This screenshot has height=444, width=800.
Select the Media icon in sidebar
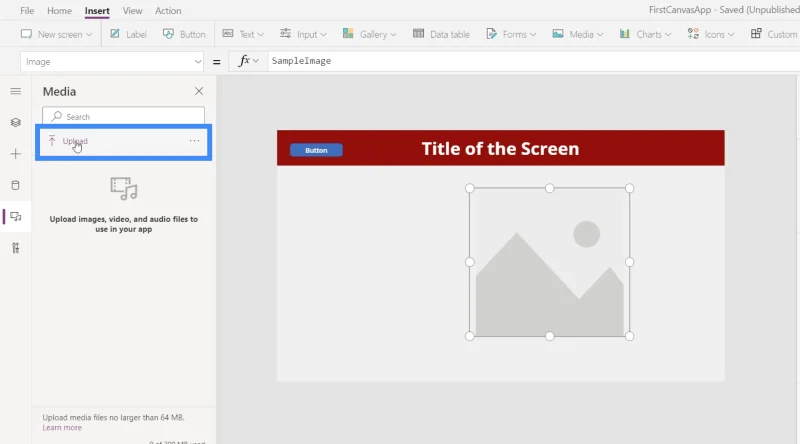(x=16, y=217)
